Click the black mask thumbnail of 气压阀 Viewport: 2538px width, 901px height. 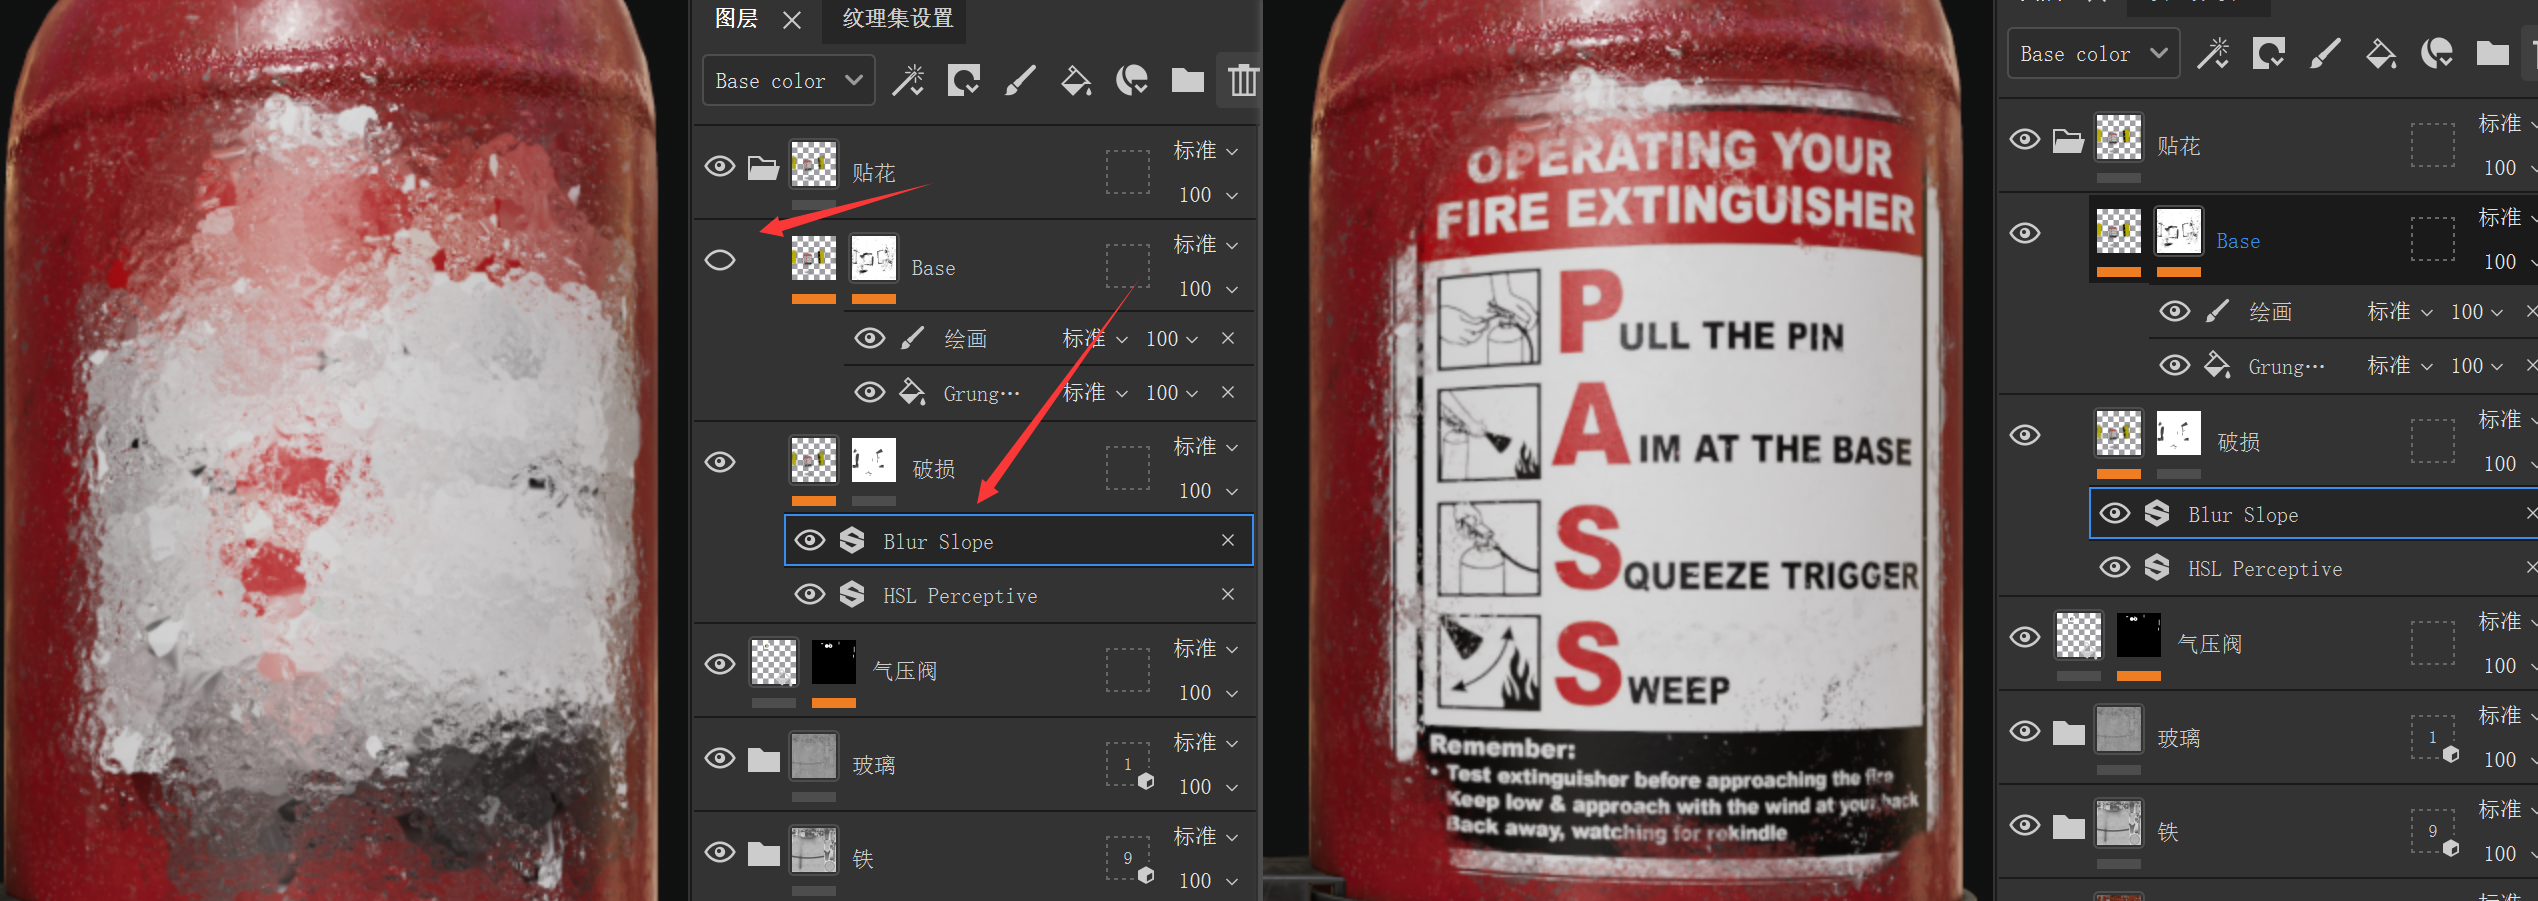pos(833,662)
